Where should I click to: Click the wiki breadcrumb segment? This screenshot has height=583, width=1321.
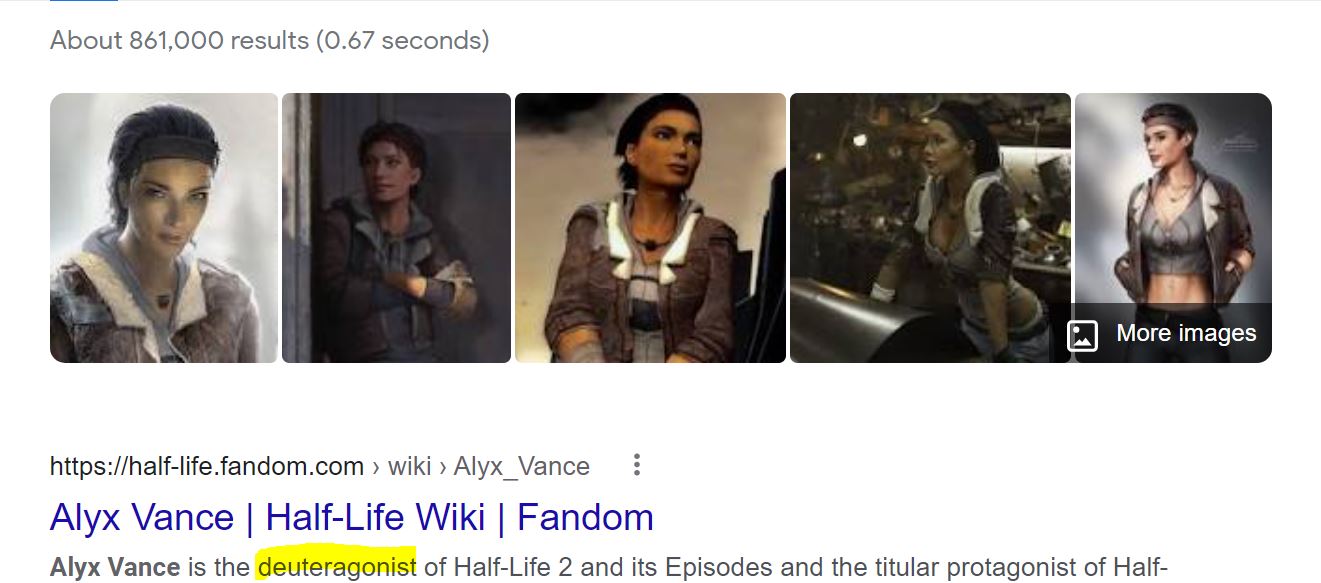coord(409,466)
